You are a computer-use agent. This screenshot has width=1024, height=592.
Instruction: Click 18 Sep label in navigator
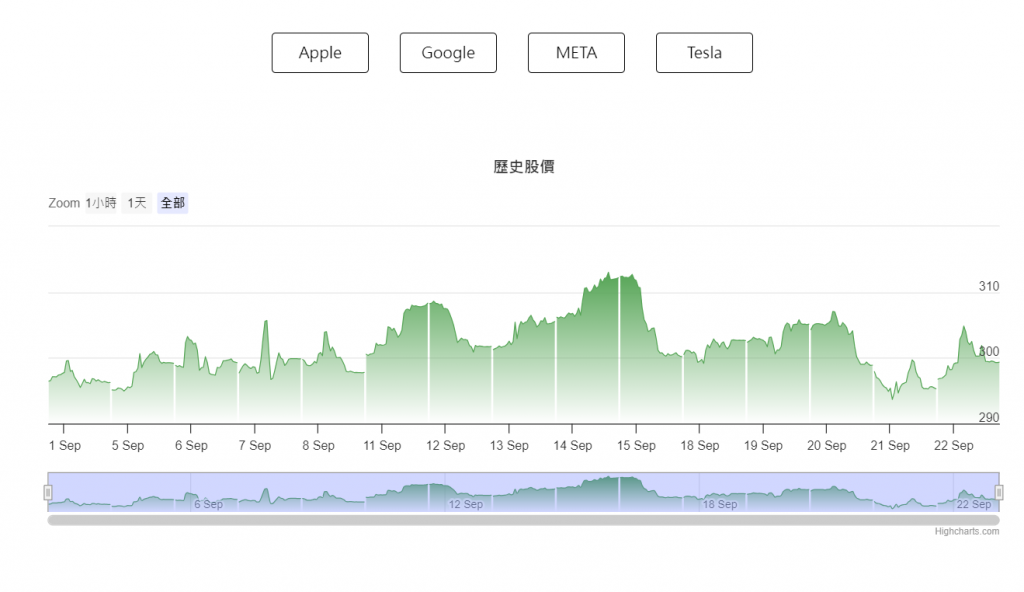click(x=720, y=504)
